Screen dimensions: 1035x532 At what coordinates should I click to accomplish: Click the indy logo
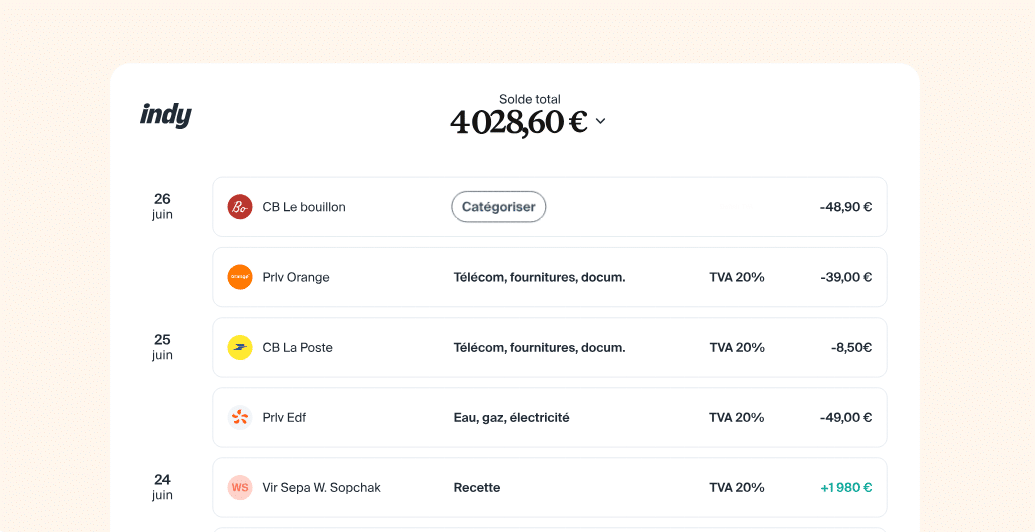coord(166,115)
